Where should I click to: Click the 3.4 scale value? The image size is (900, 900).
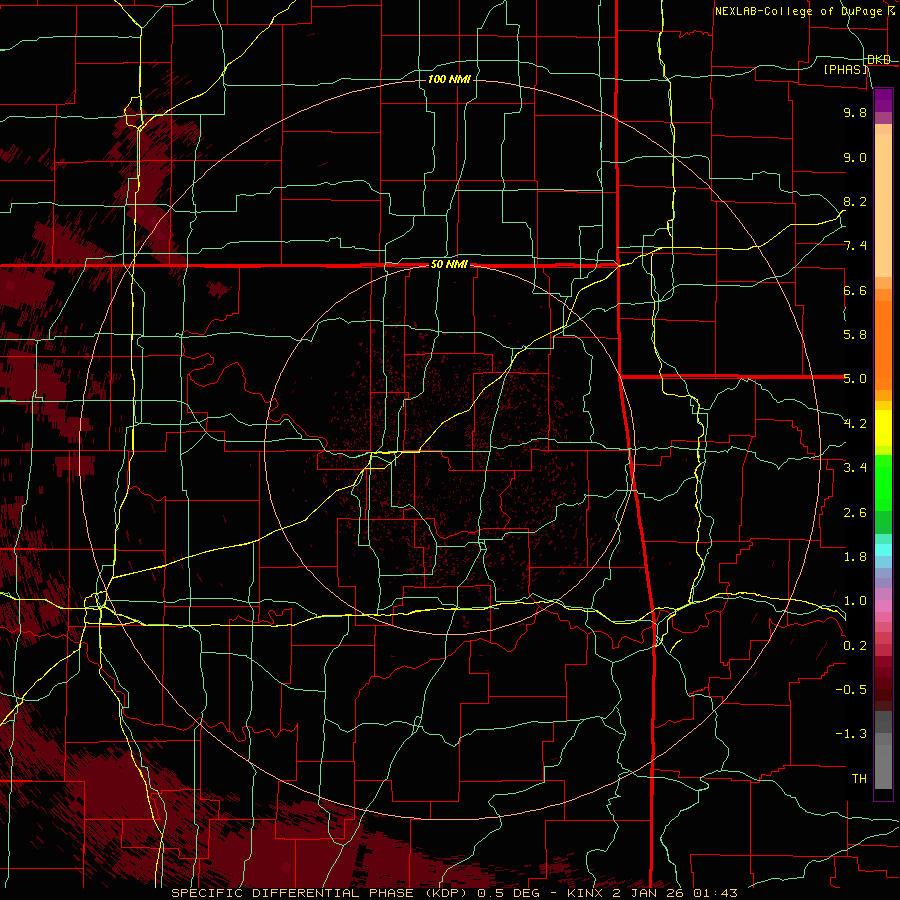click(x=855, y=468)
